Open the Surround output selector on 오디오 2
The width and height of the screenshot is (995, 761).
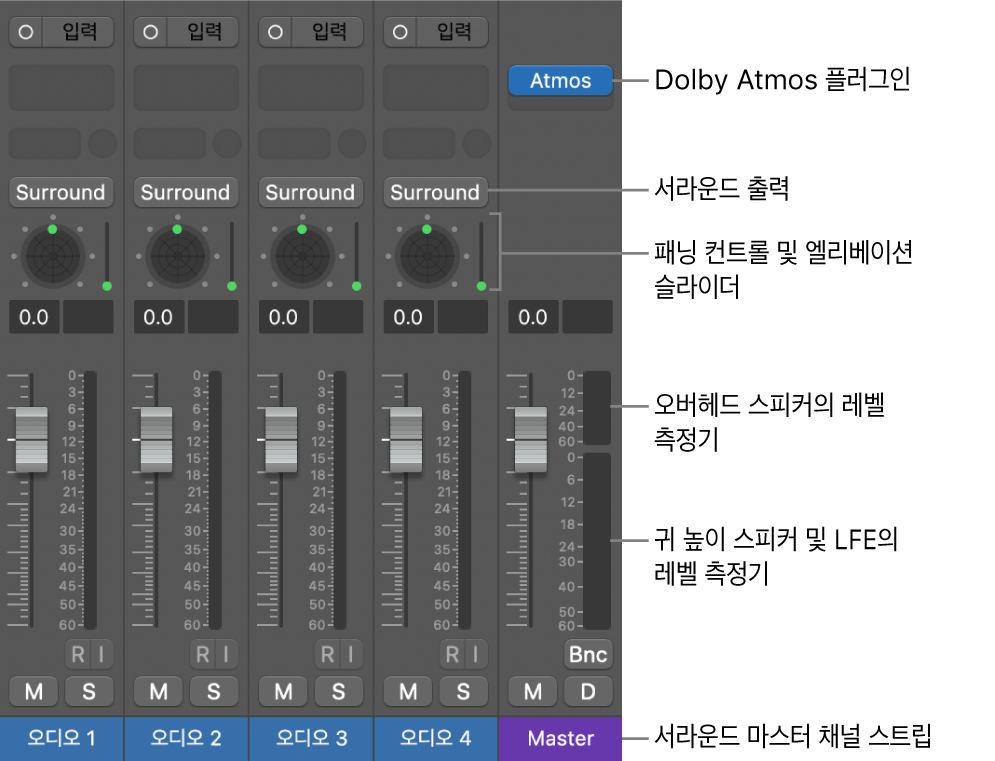coord(186,192)
